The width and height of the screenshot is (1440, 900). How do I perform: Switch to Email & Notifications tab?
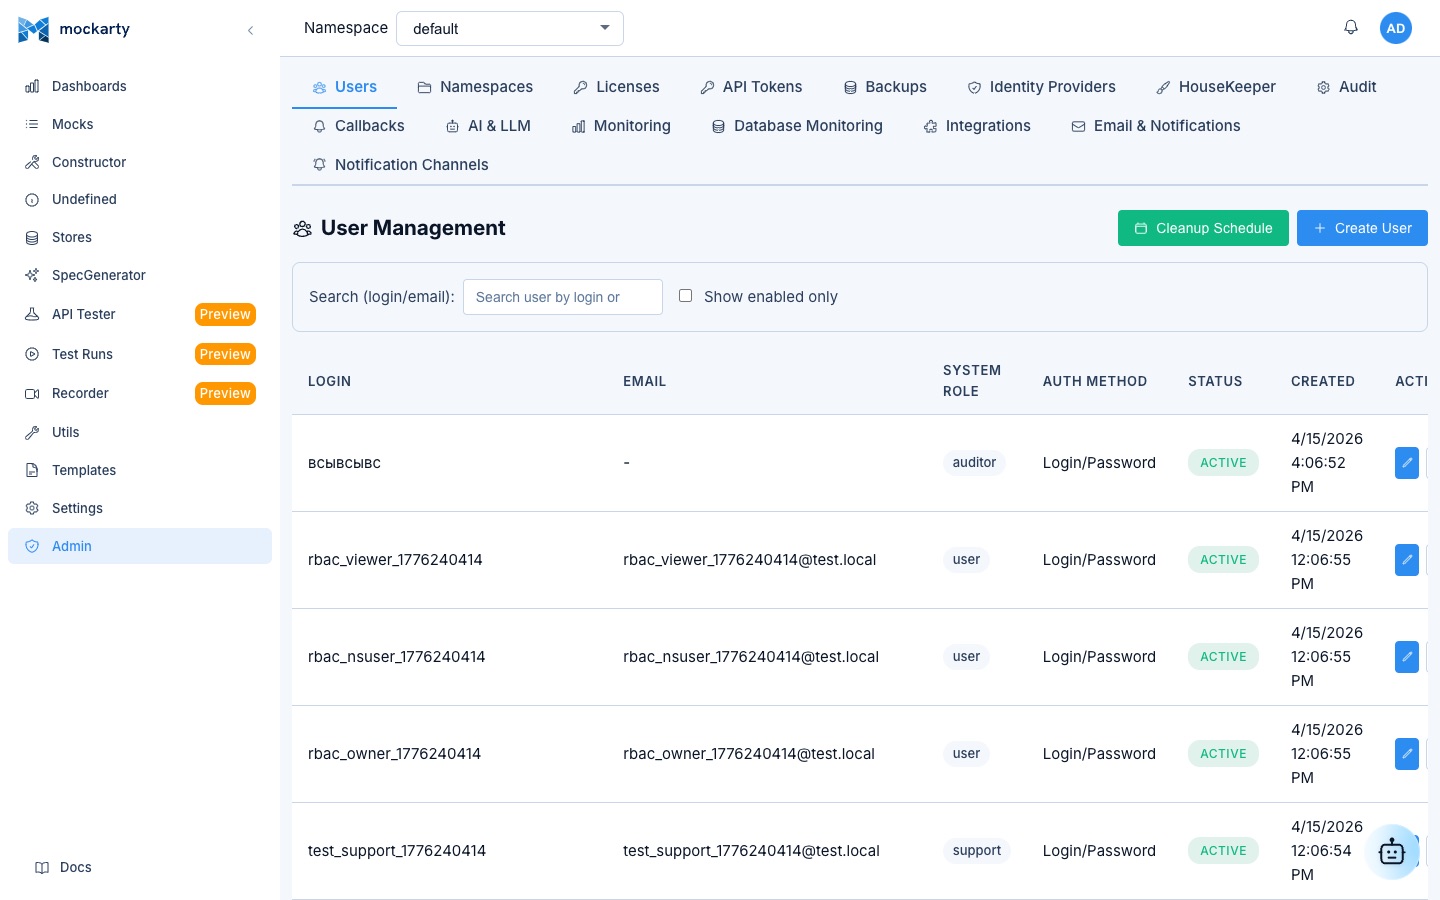tap(1156, 126)
